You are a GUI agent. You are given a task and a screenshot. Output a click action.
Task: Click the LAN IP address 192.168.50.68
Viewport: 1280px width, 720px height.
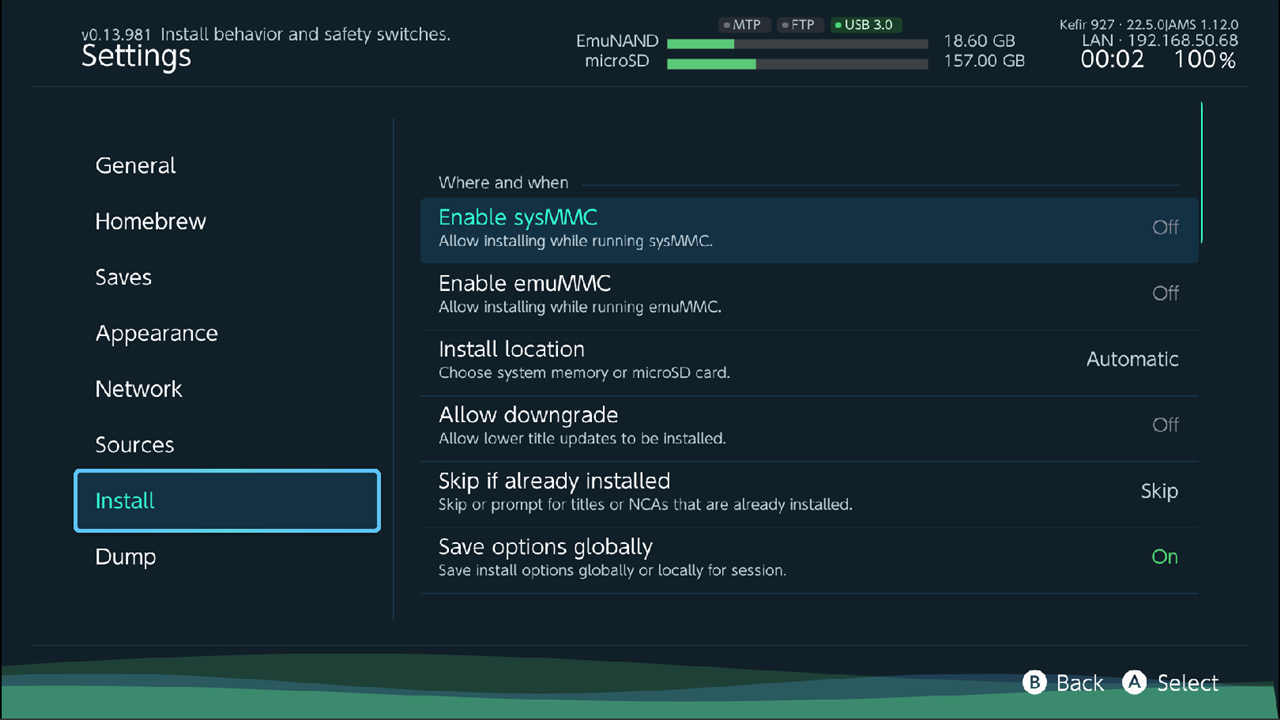[1160, 41]
